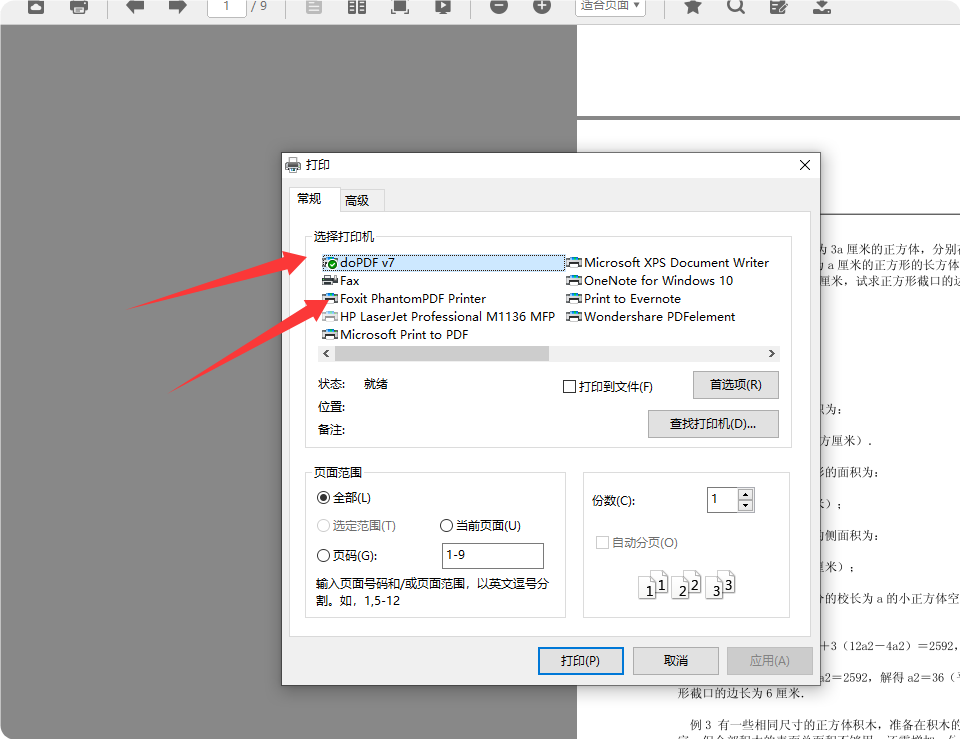Go back using the previous view arrow
The width and height of the screenshot is (960, 739).
pyautogui.click(x=134, y=9)
